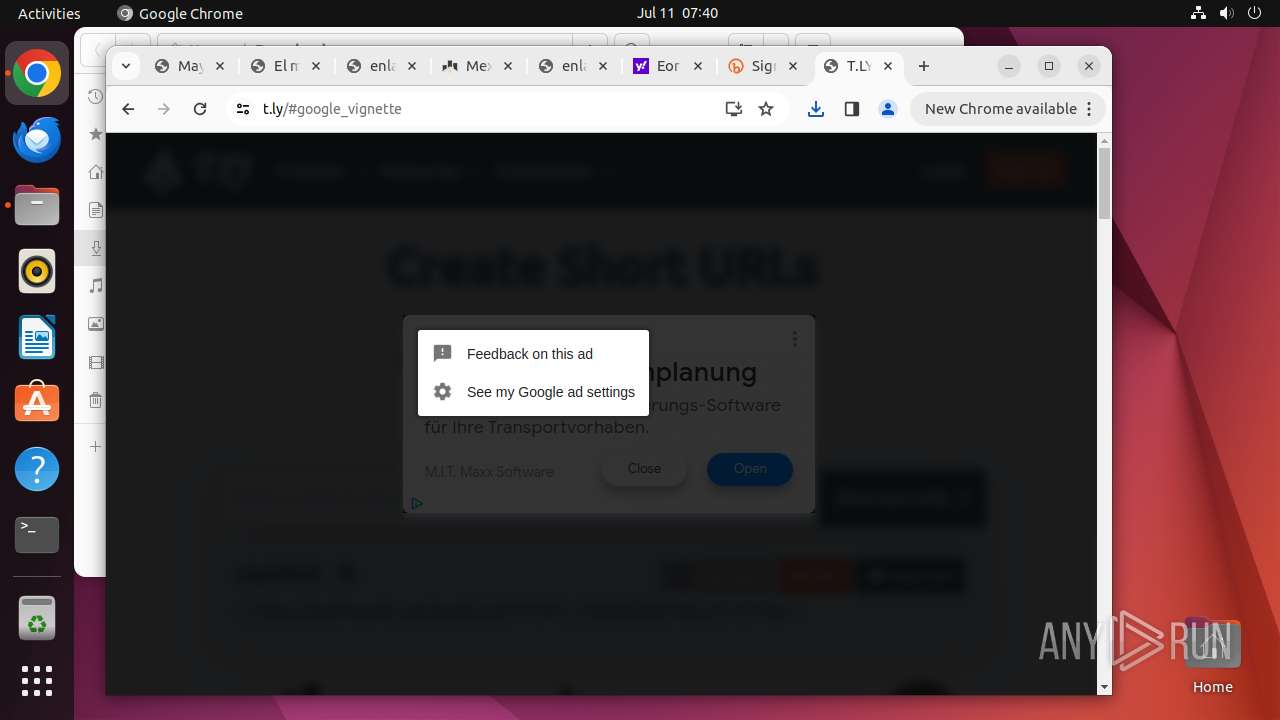
Task: Switch to the Yahoo 'Eor' tab
Action: click(x=668, y=66)
